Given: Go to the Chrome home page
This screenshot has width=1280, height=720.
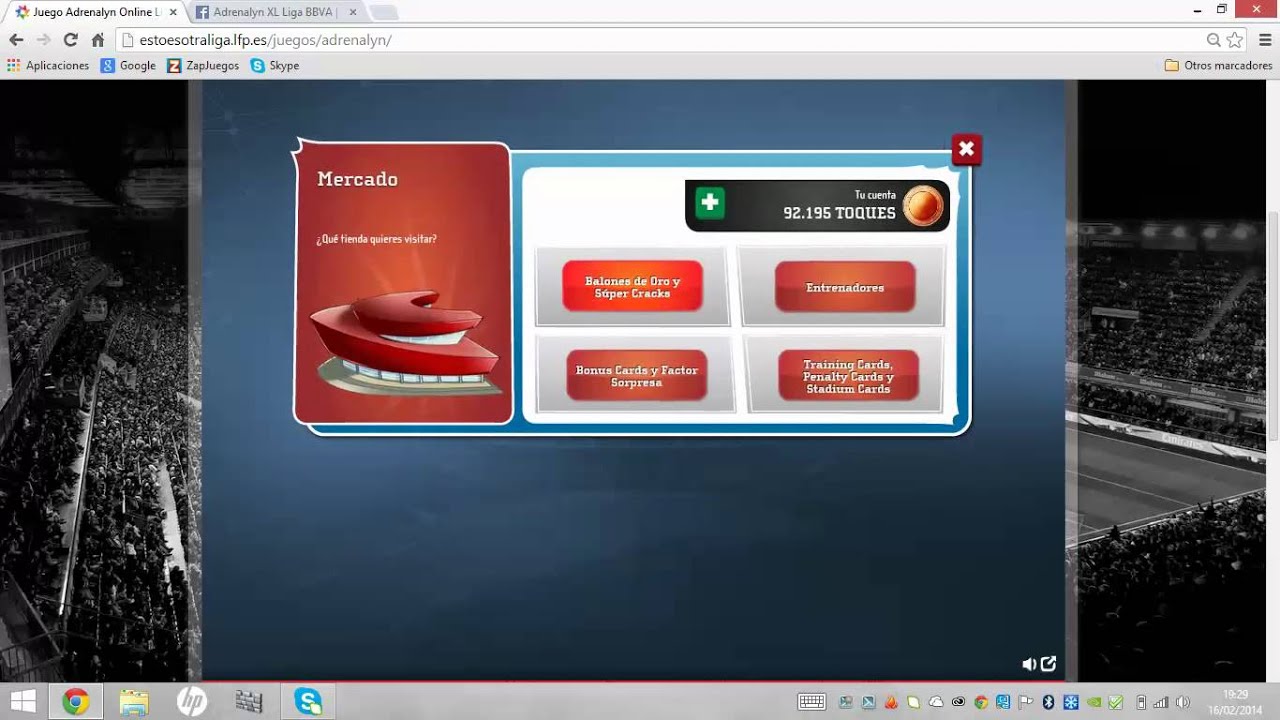Looking at the screenshot, I should [97, 40].
